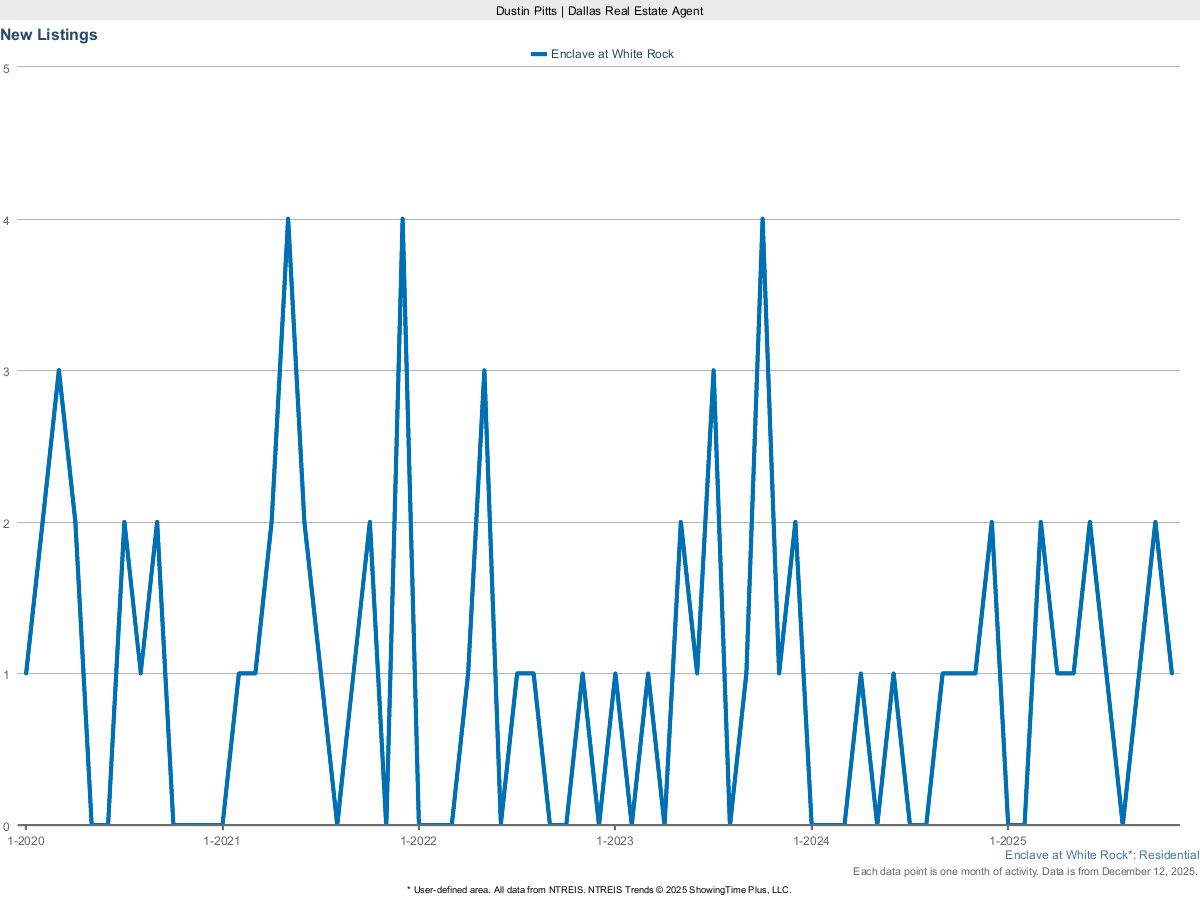Click the y-axis label 2
This screenshot has width=1200, height=900.
[x=6, y=523]
